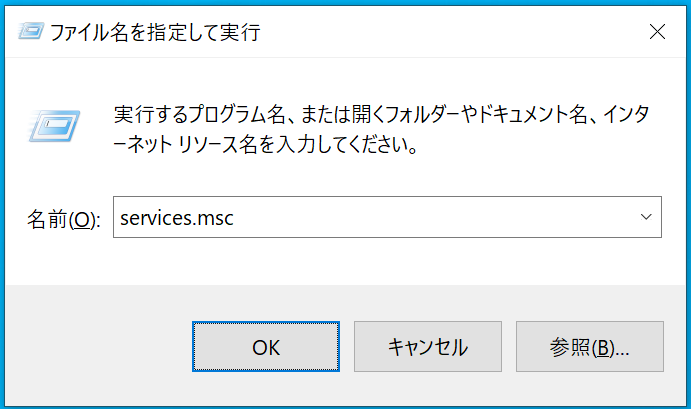This screenshot has height=409, width=691.
Task: Click description line starting 実行するプログラム名
Action: pyautogui.click(x=382, y=114)
